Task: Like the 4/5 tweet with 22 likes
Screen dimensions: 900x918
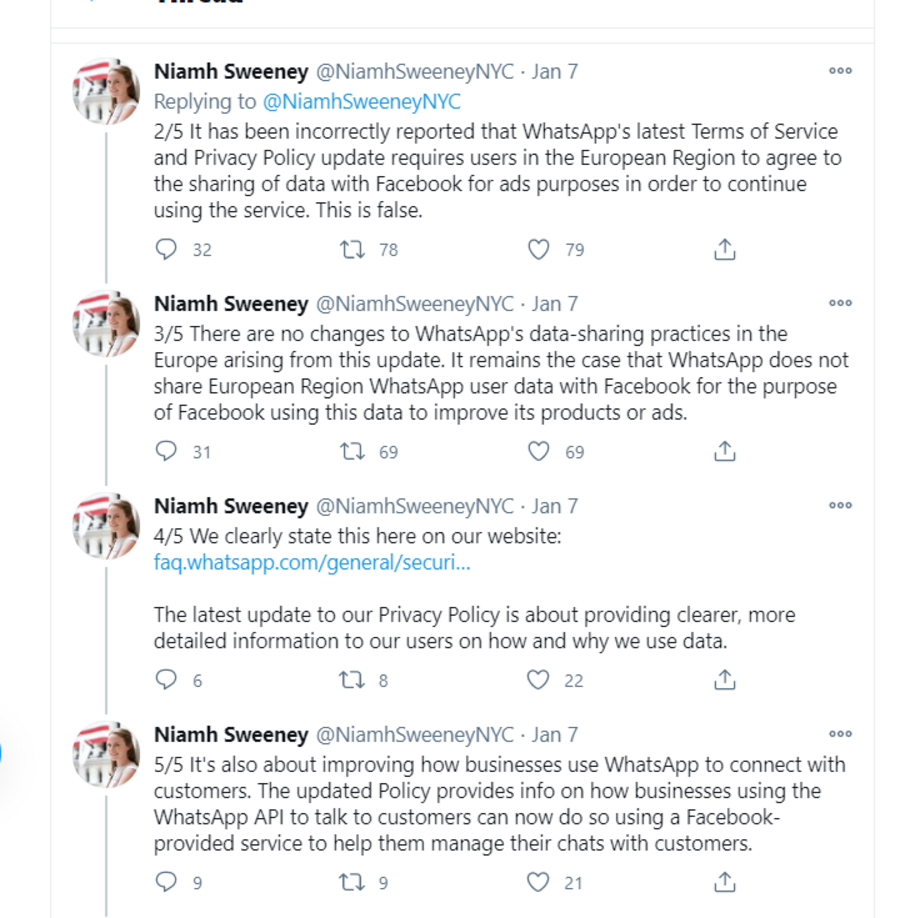Action: point(538,680)
